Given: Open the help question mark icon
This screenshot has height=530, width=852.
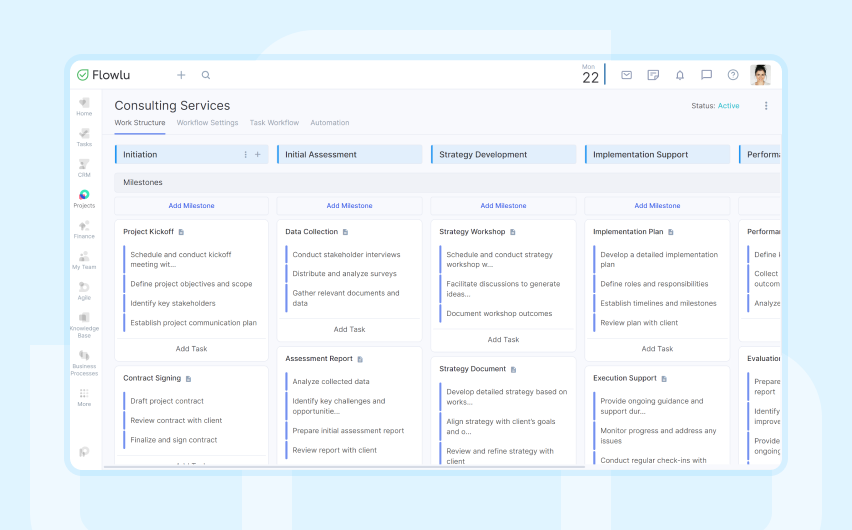Looking at the screenshot, I should (733, 75).
